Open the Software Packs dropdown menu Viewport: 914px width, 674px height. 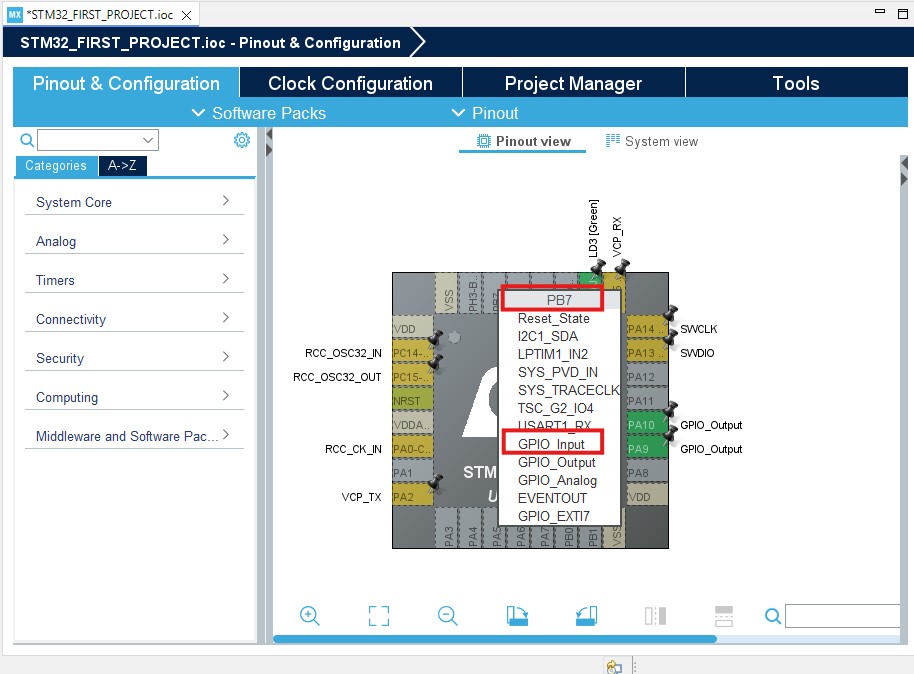(x=259, y=113)
